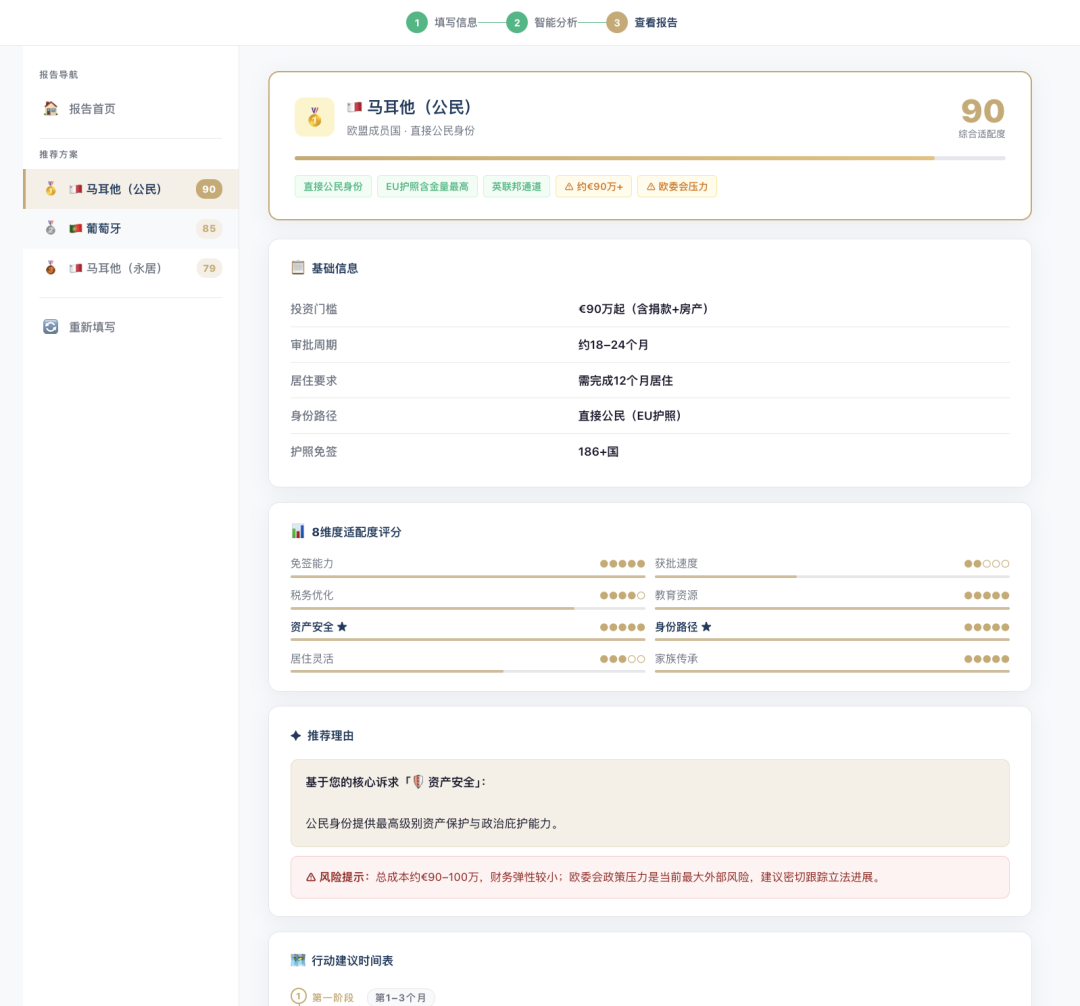Click the 投资门槛 row label
The width and height of the screenshot is (1080, 1006).
313,308
